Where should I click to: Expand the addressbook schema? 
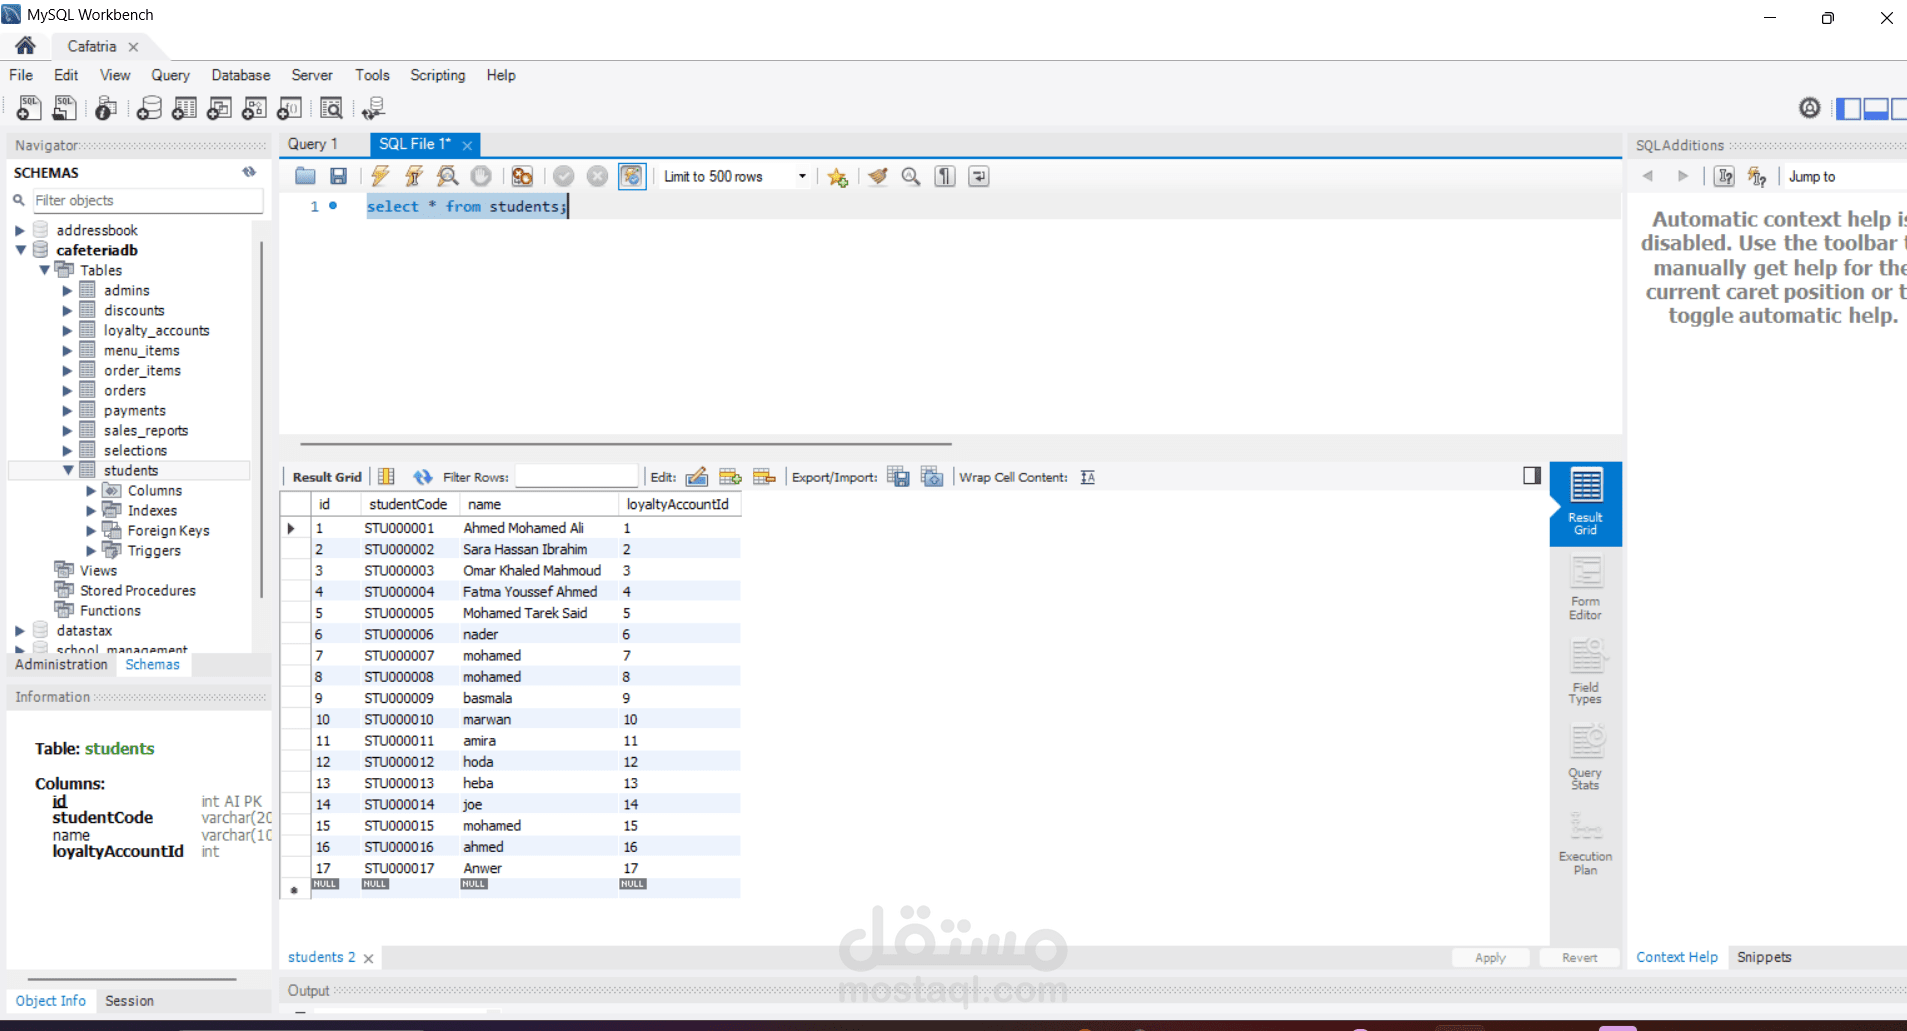click(x=19, y=230)
